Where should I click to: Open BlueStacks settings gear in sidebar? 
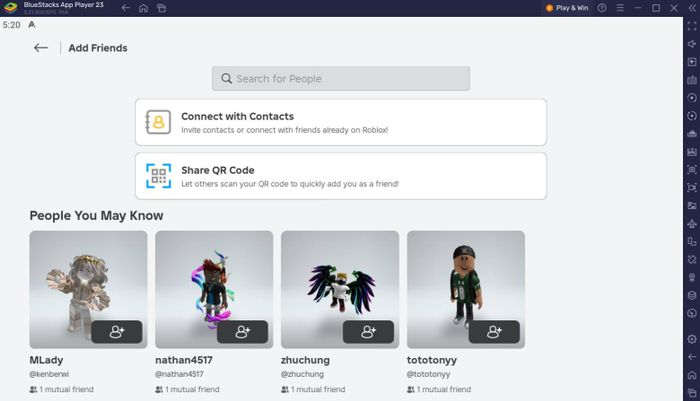pos(692,339)
